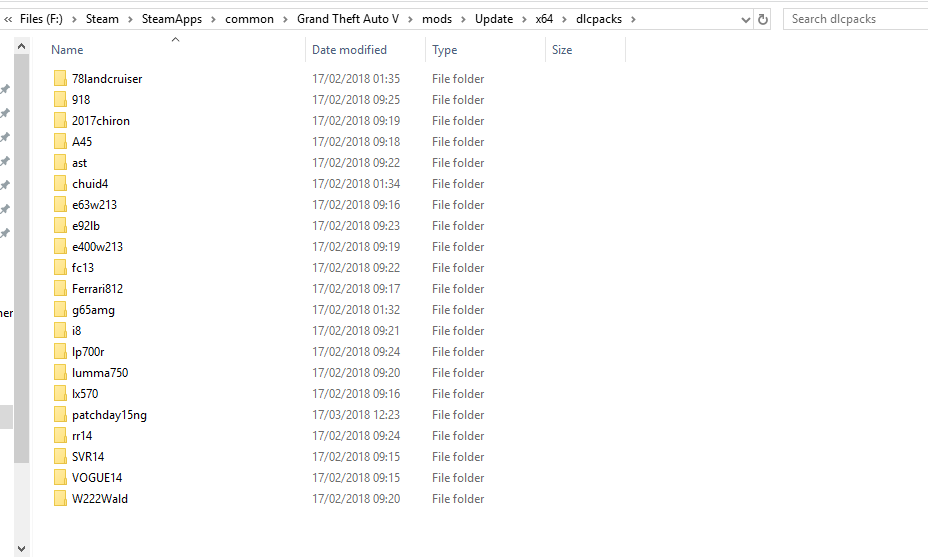Click date 17/02/2018 01:34 of chuid4
This screenshot has width=928, height=560.
pyautogui.click(x=356, y=184)
